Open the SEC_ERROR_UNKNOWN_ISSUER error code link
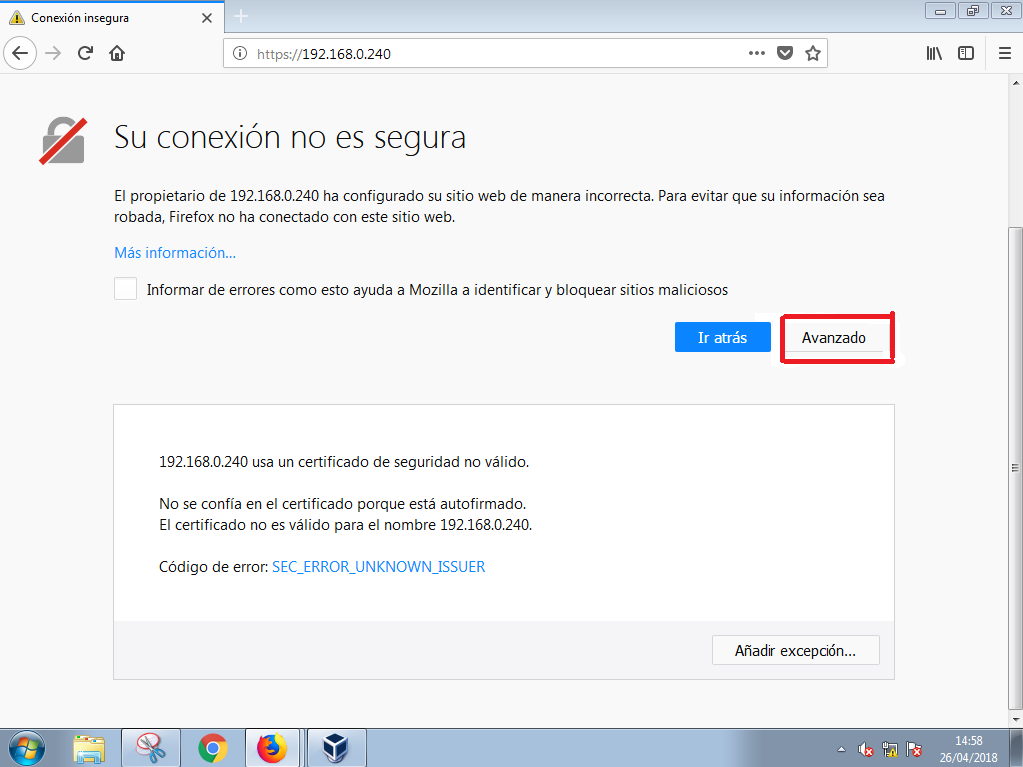1023x767 pixels. pyautogui.click(x=378, y=567)
